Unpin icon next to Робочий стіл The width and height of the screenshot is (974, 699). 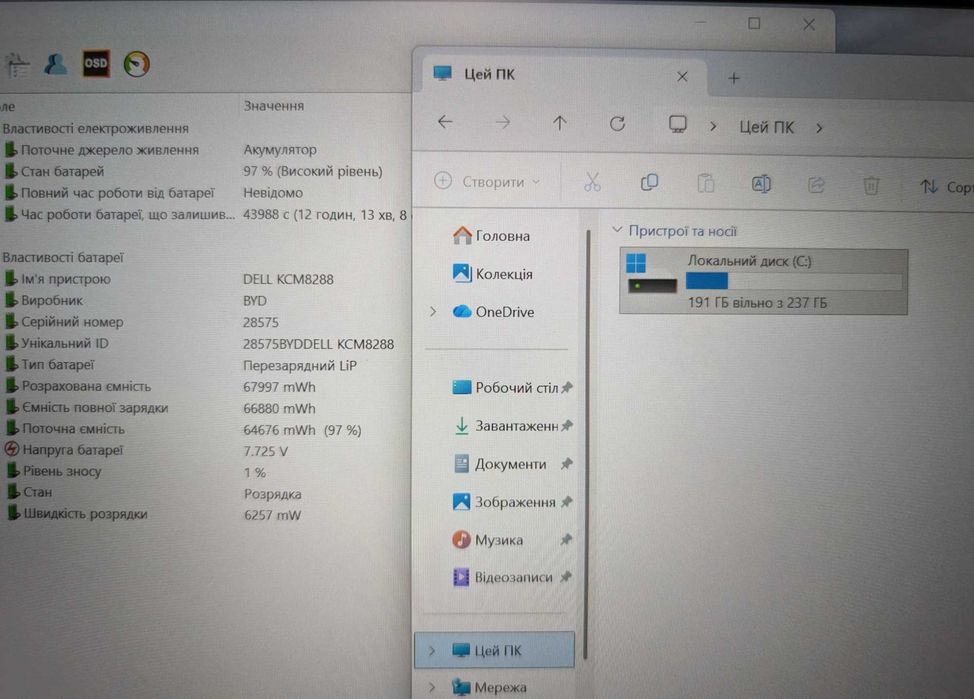pyautogui.click(x=567, y=388)
